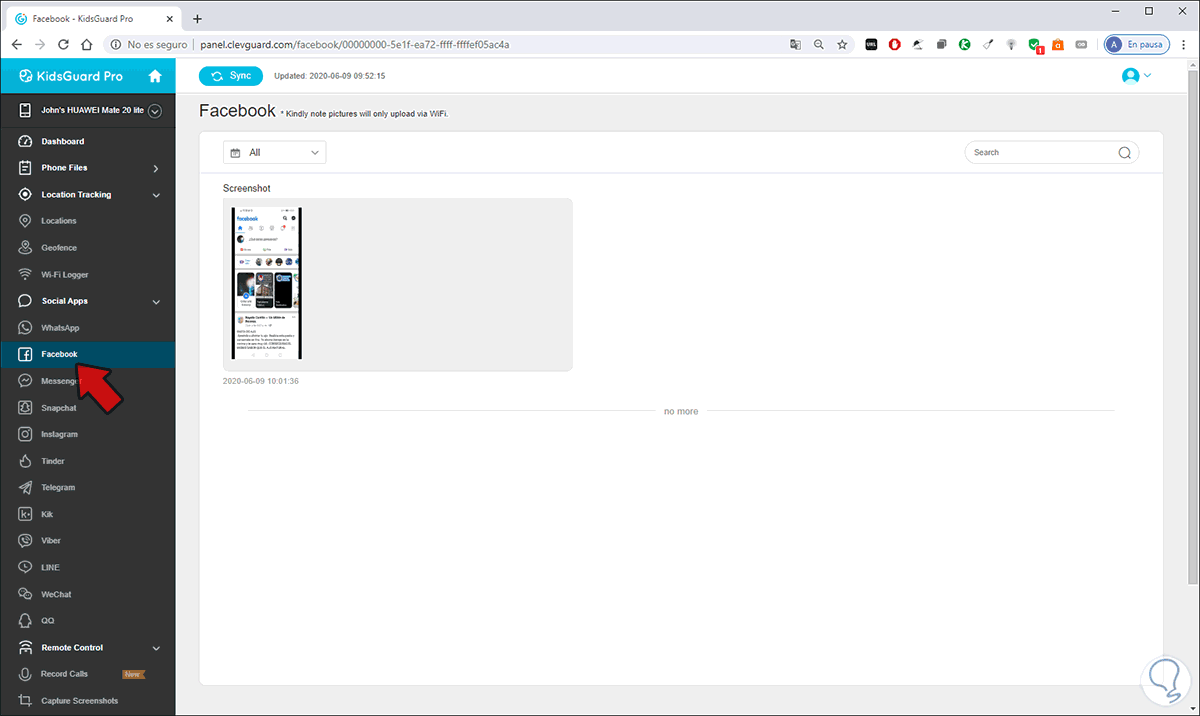Open Wi-Fi Logger
The image size is (1200, 716).
click(64, 274)
